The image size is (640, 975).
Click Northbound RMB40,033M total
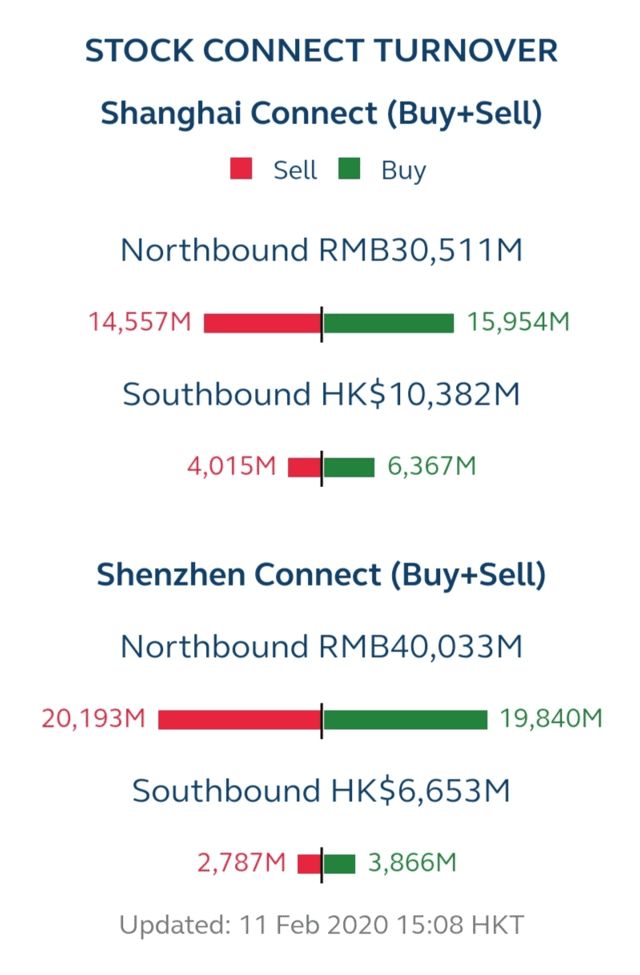click(x=321, y=647)
